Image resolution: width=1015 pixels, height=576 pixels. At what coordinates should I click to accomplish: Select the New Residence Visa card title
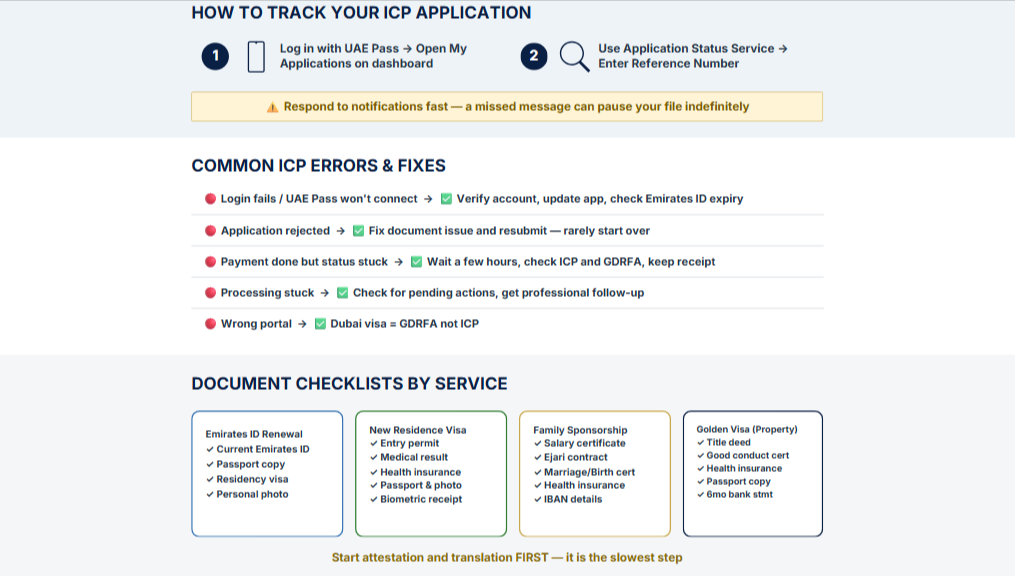[x=418, y=430]
